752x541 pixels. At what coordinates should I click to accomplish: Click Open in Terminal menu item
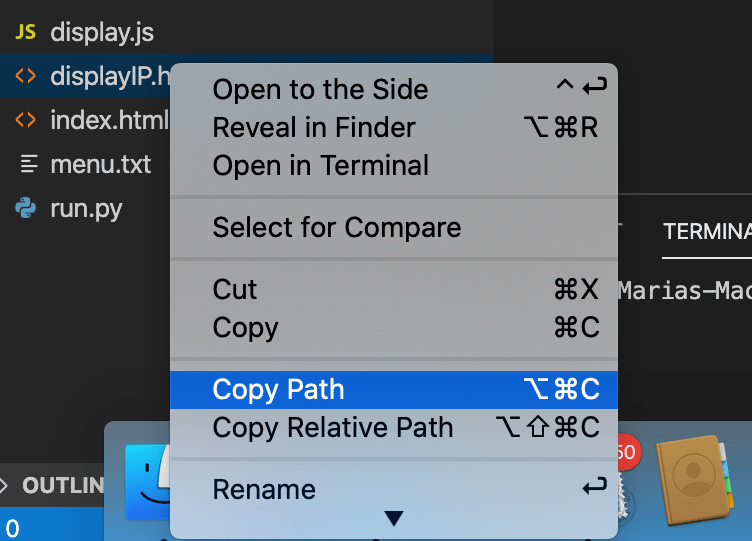click(320, 166)
